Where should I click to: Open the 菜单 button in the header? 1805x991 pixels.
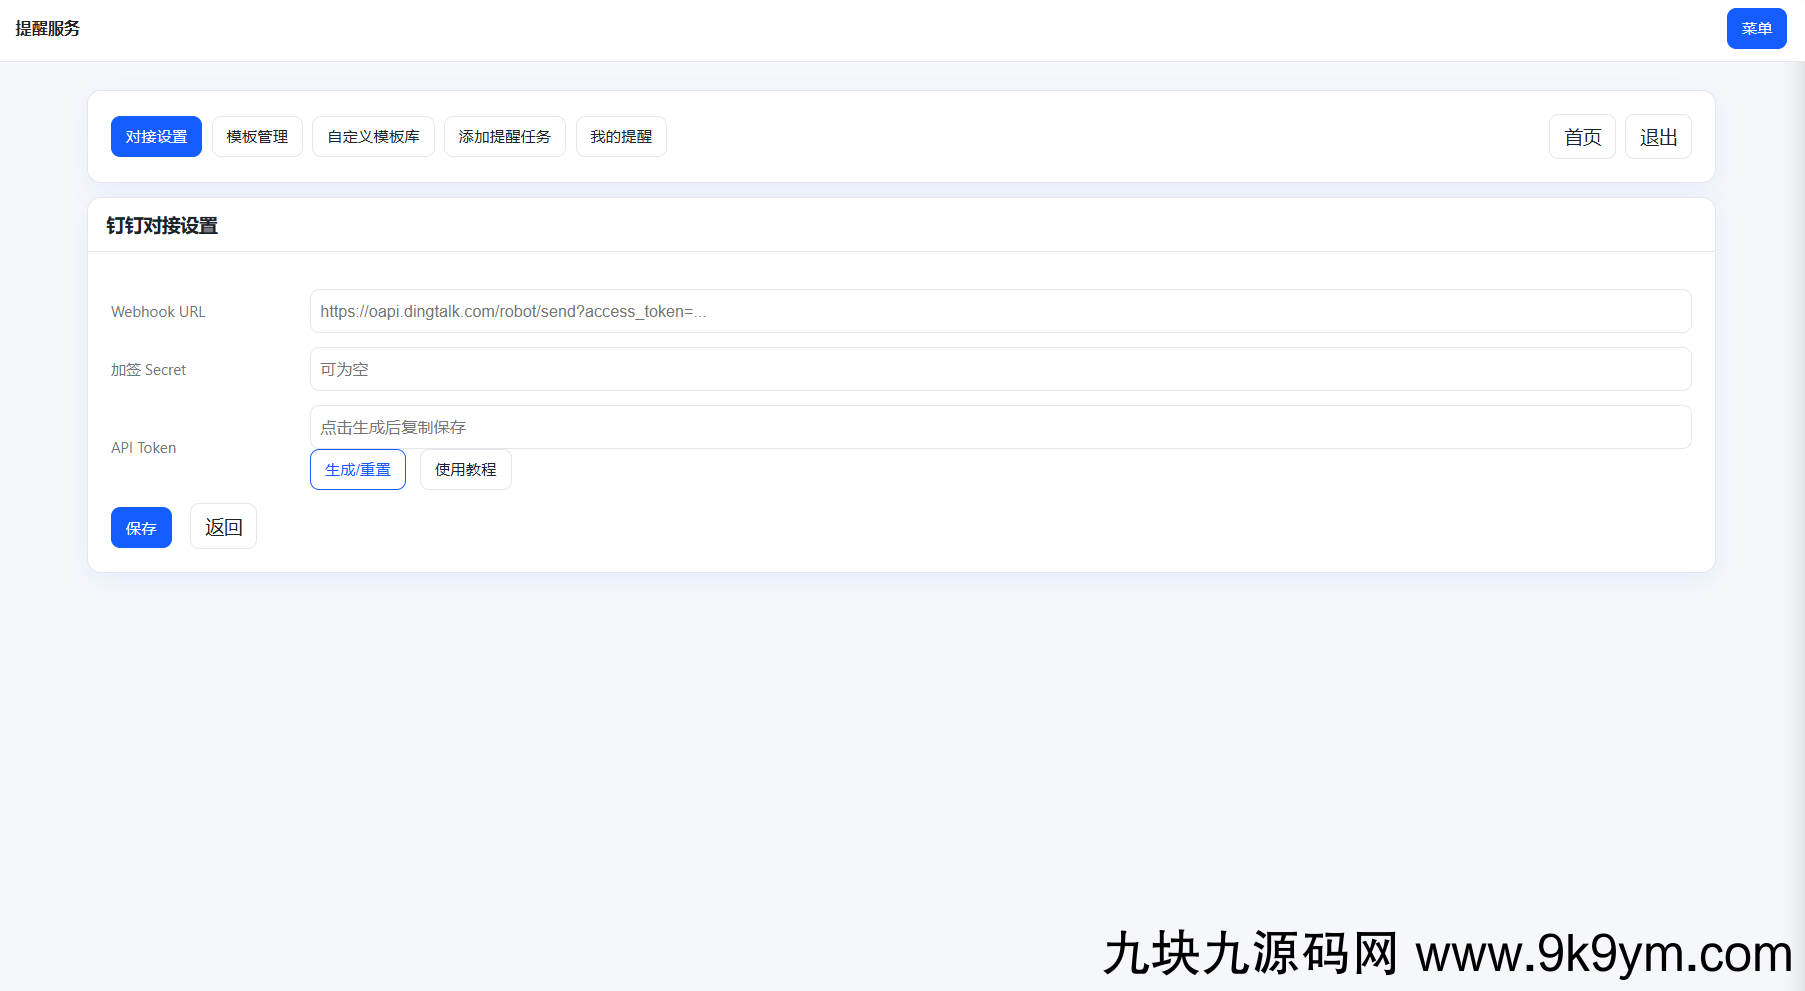click(x=1756, y=28)
